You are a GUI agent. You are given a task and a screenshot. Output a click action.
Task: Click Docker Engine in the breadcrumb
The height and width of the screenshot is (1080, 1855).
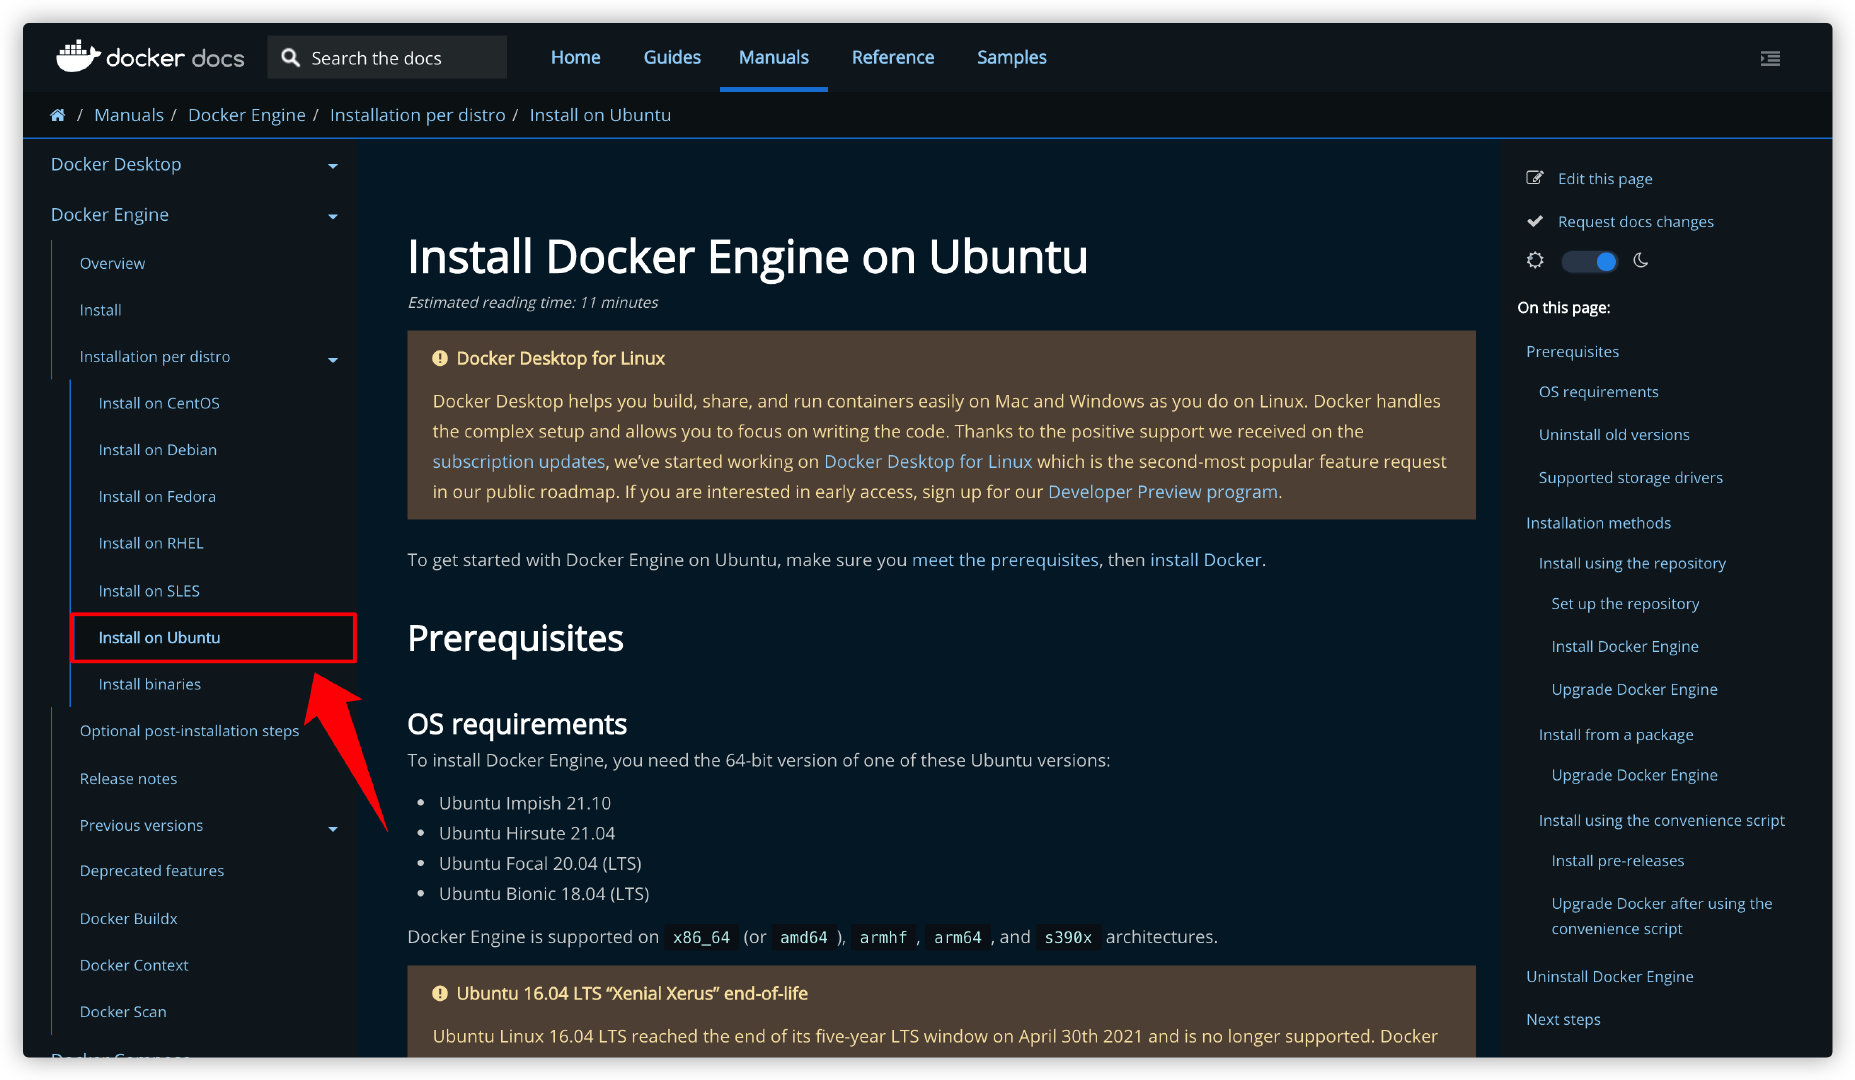pyautogui.click(x=247, y=115)
